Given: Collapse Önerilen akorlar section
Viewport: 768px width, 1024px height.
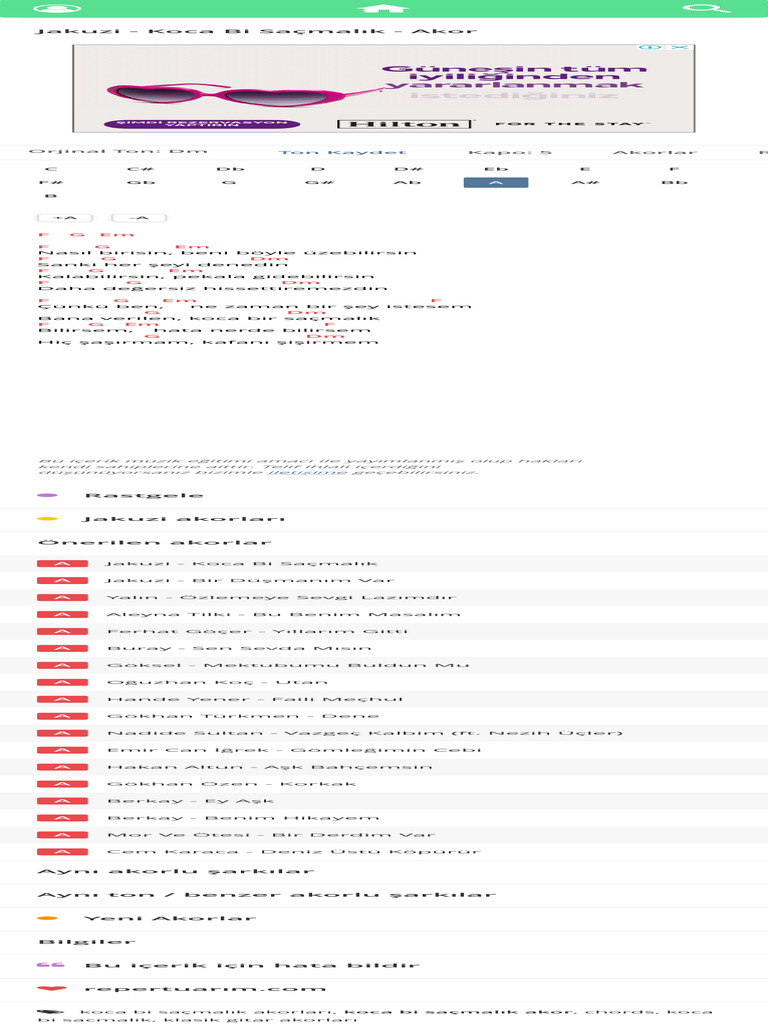Looking at the screenshot, I should [x=384, y=543].
